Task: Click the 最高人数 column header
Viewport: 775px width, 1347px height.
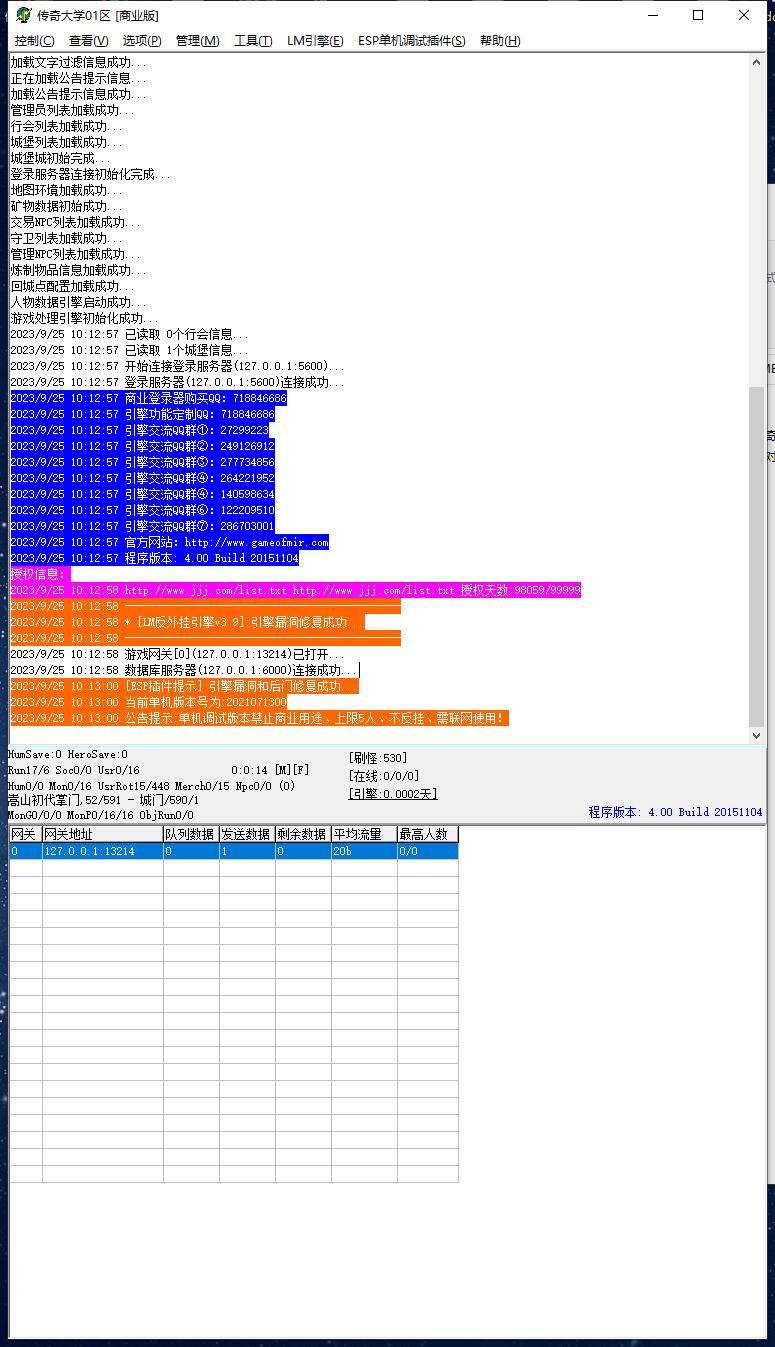Action: pos(428,834)
